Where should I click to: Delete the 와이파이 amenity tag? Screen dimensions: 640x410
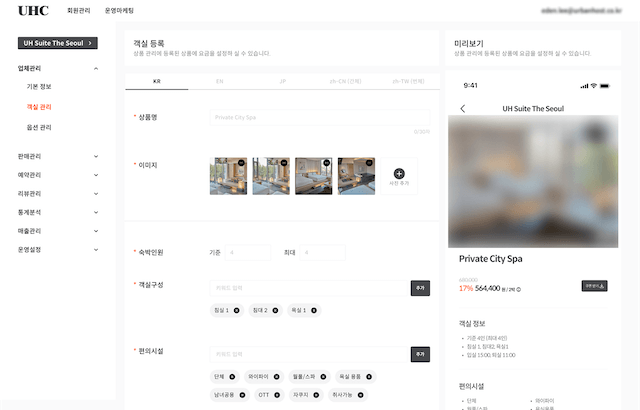click(x=277, y=376)
